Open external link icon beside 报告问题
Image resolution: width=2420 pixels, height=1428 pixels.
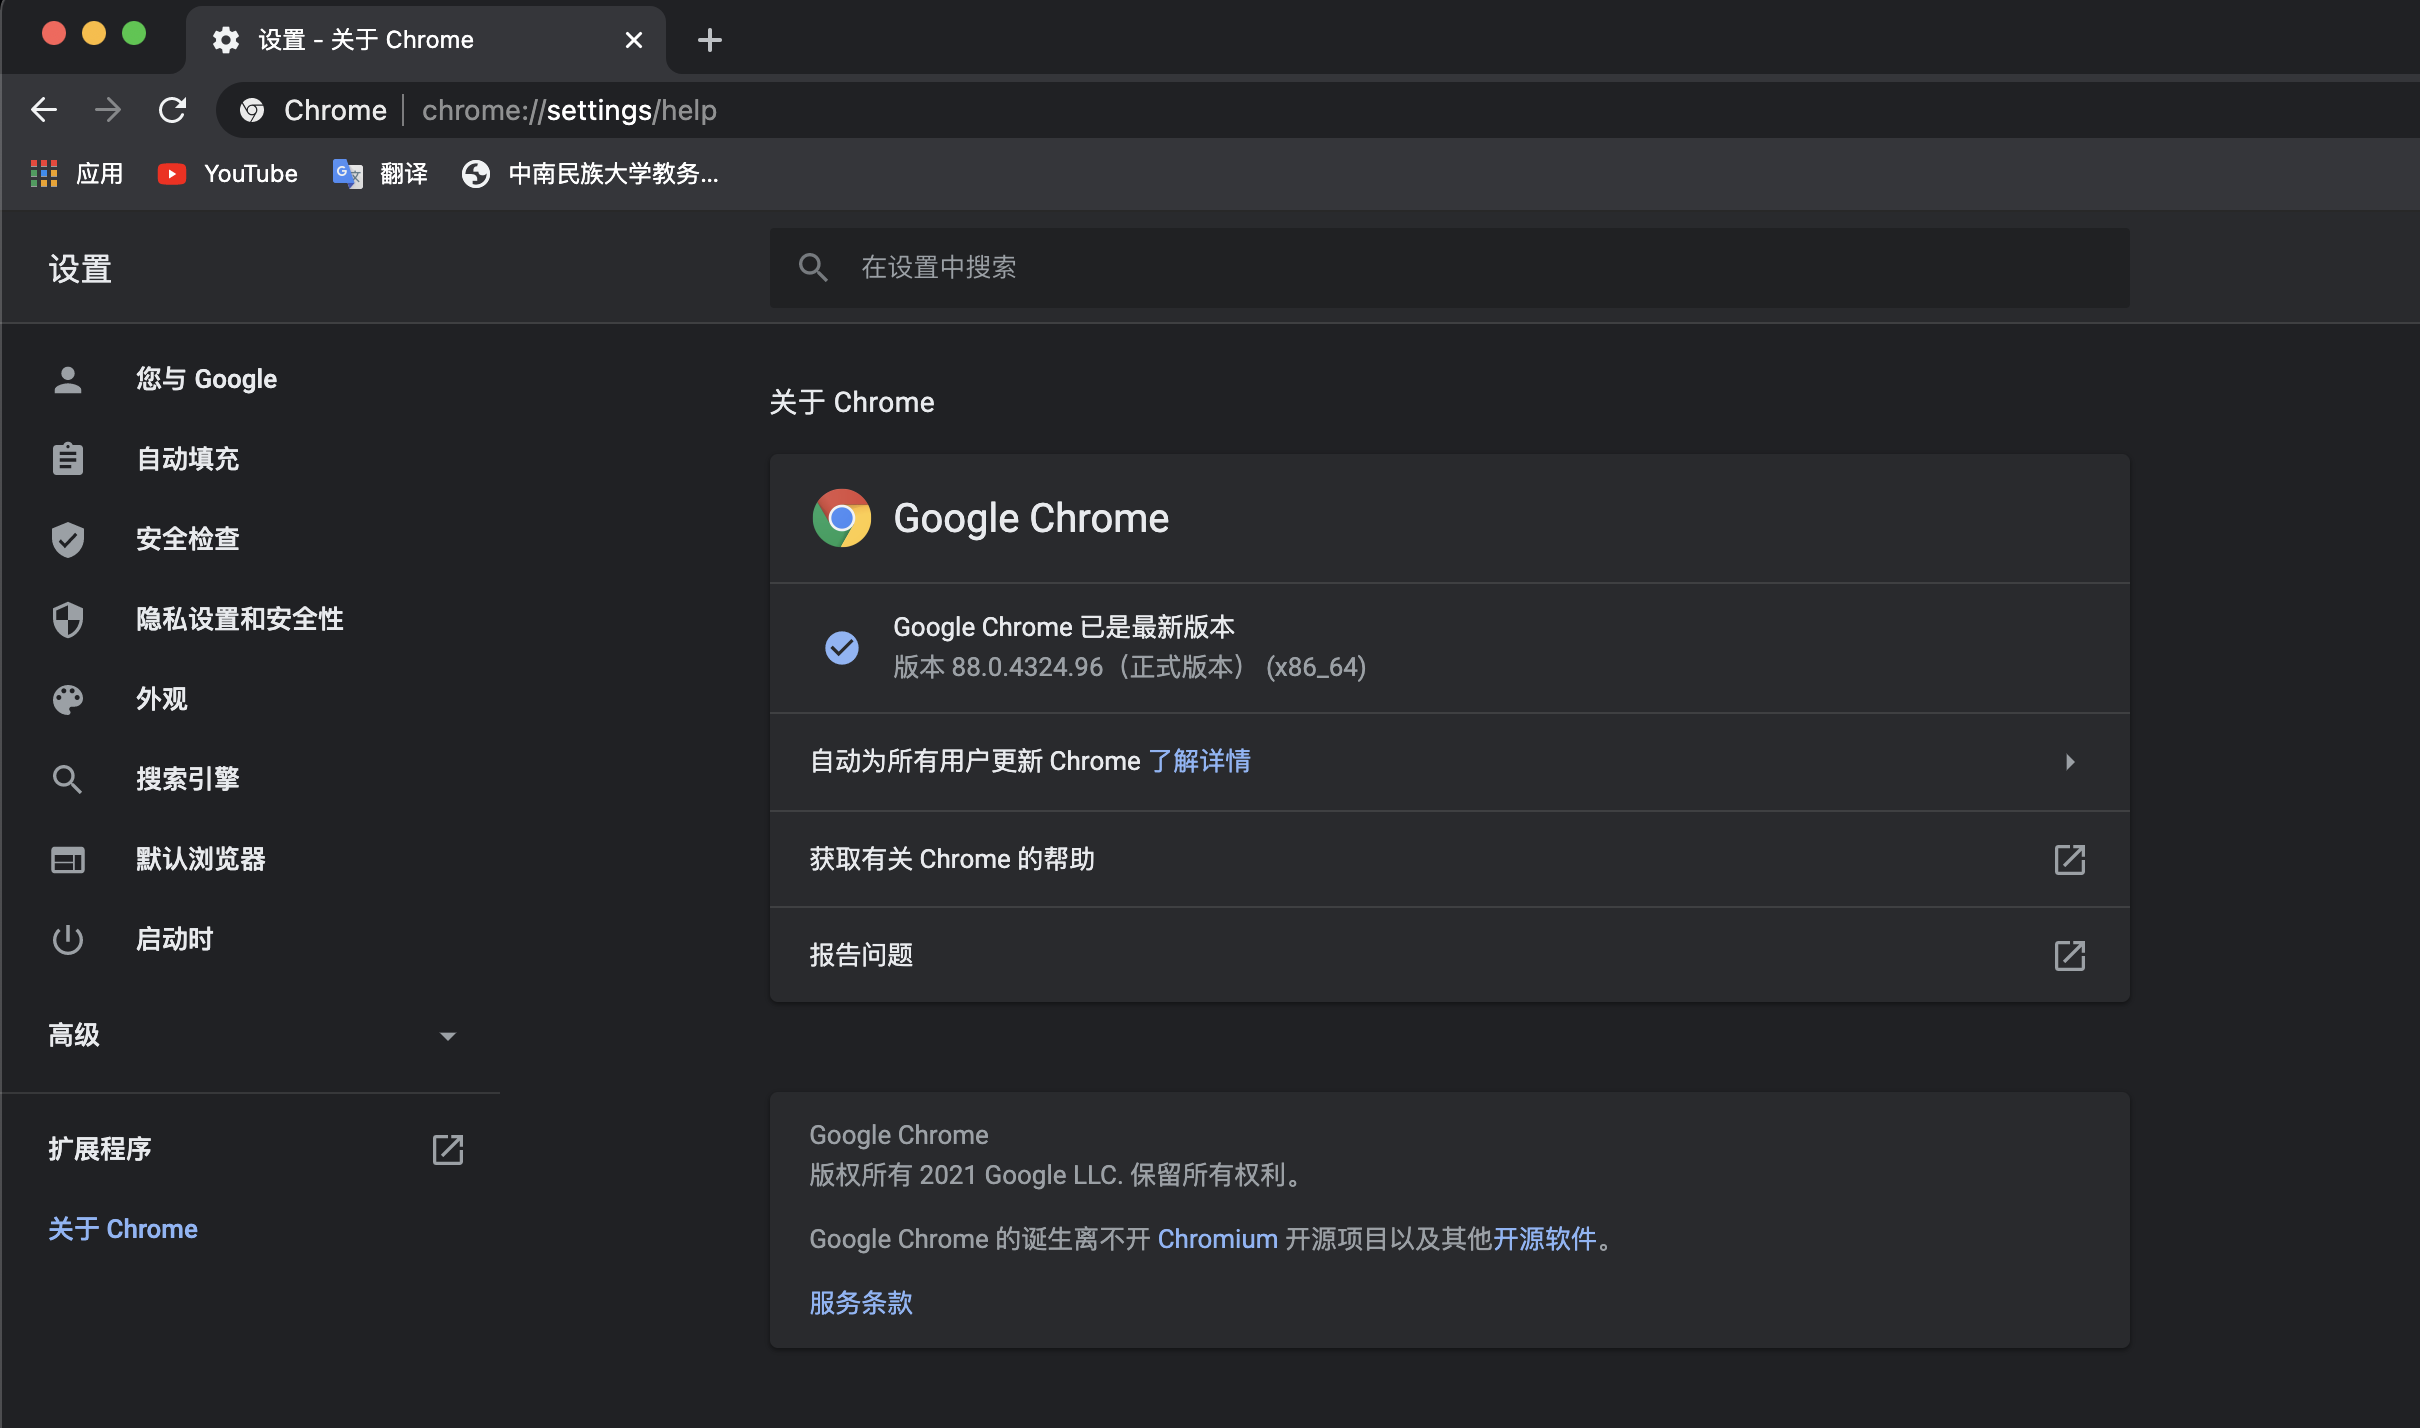pyautogui.click(x=2069, y=955)
